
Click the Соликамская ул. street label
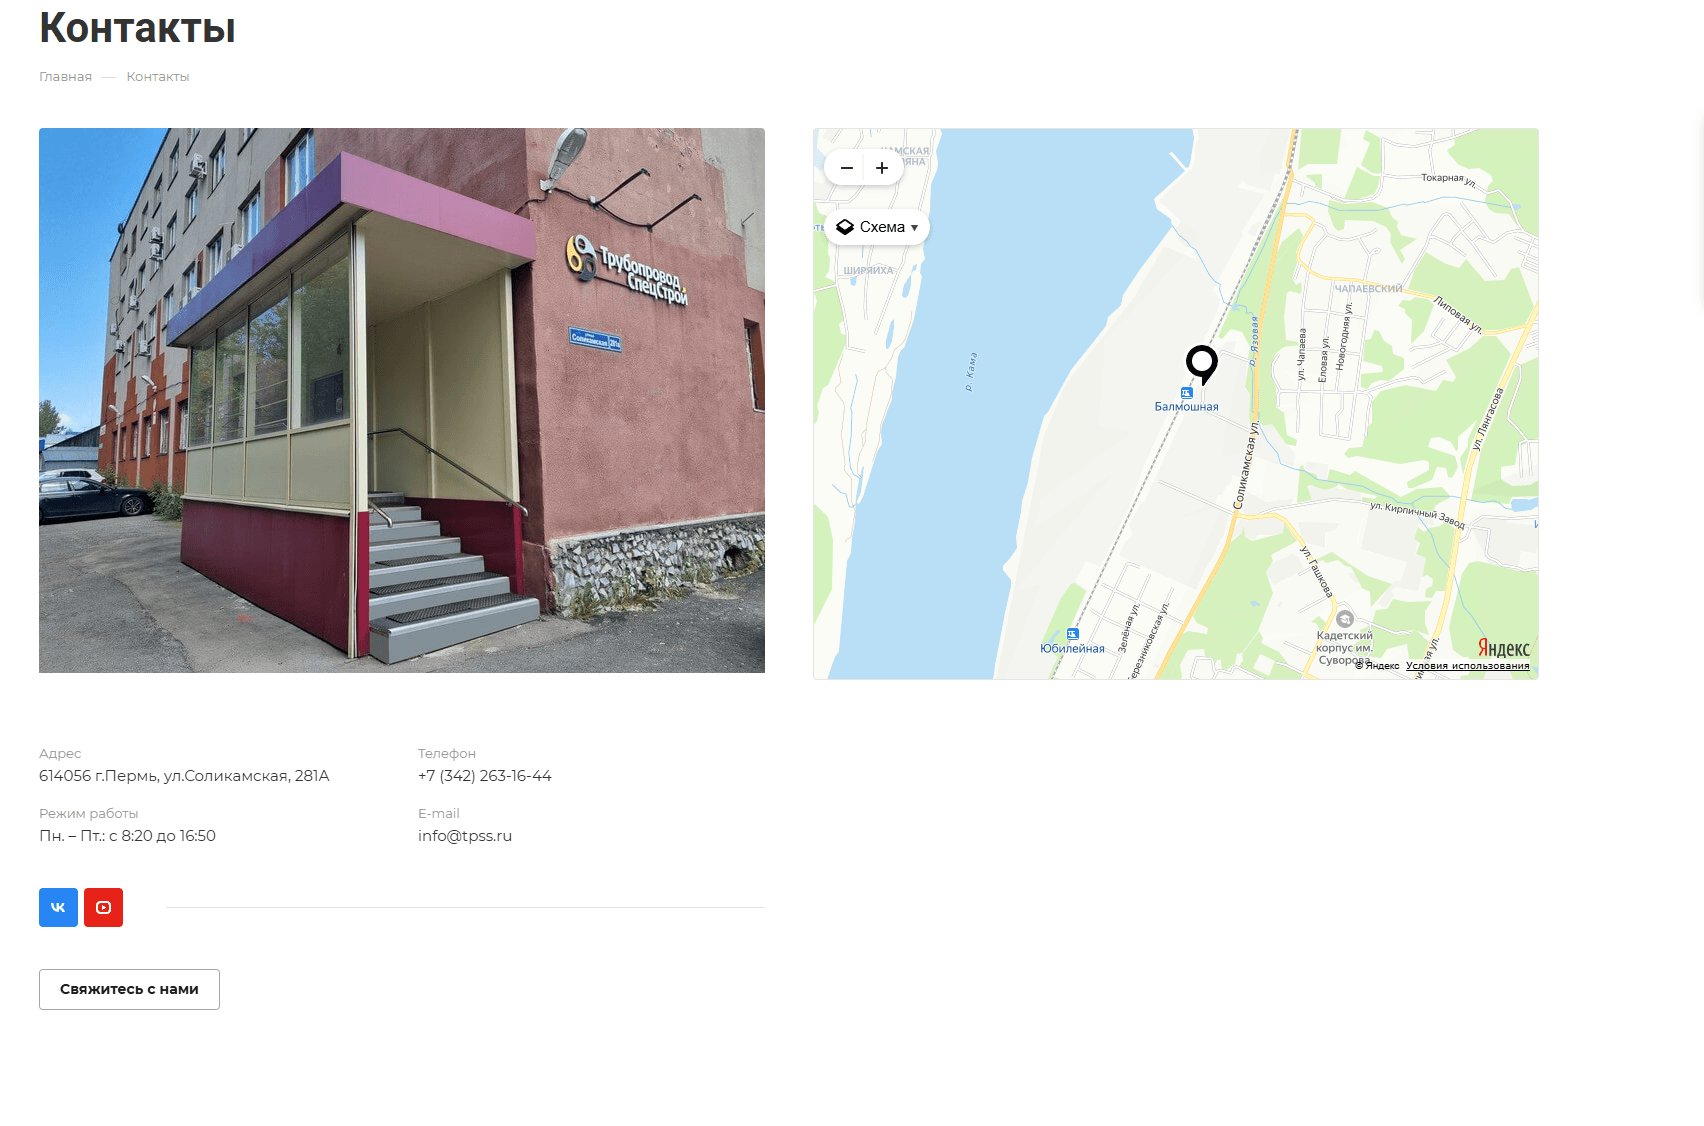tap(1246, 466)
